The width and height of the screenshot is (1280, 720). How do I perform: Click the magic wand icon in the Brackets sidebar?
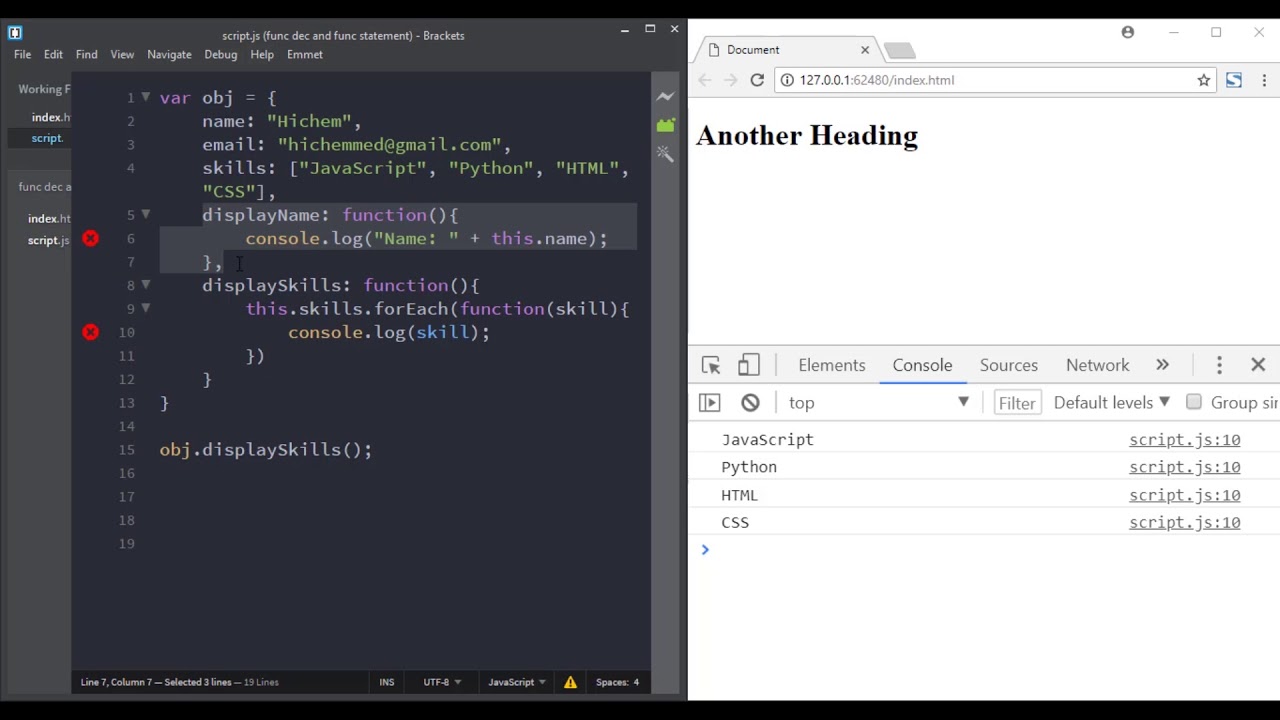click(x=665, y=154)
